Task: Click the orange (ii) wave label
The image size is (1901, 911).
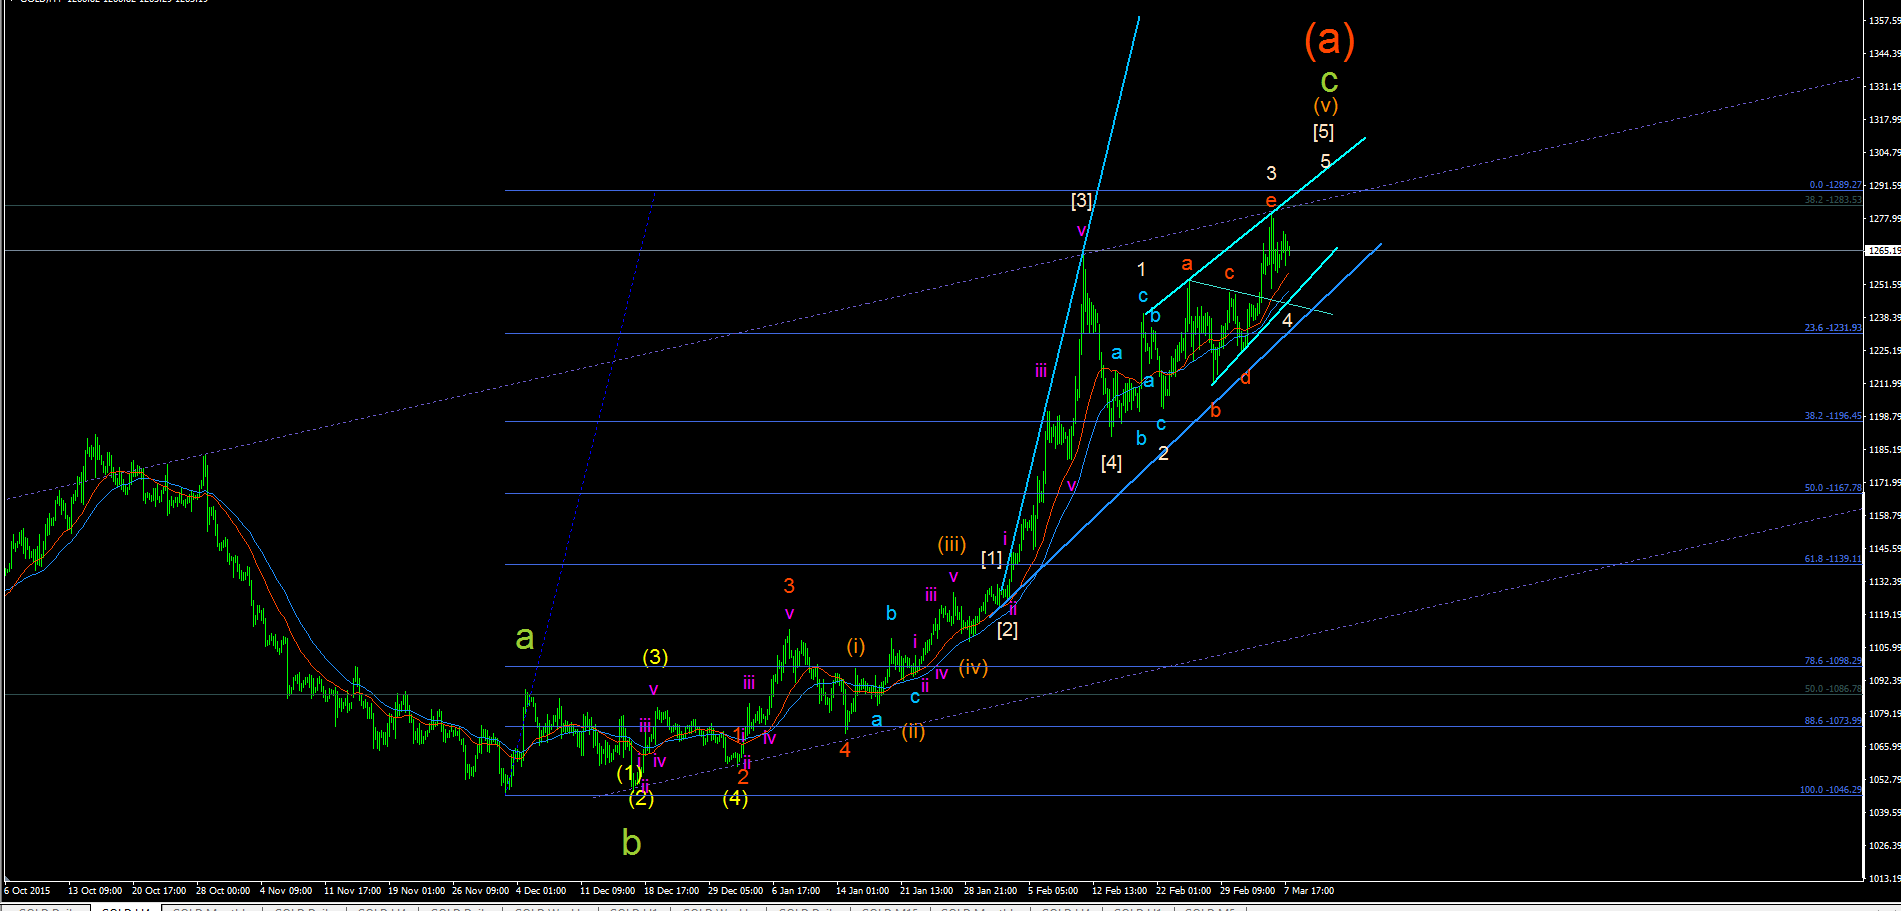Action: point(913,731)
